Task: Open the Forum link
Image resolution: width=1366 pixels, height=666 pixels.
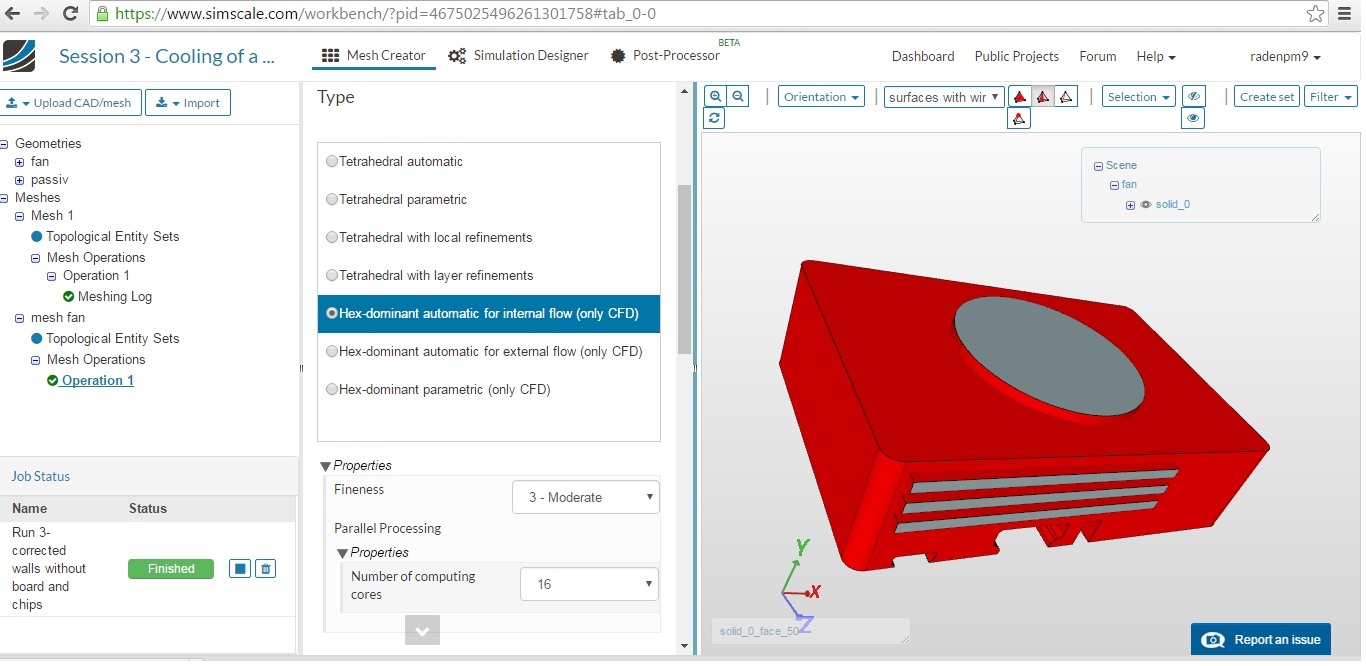Action: click(1097, 57)
